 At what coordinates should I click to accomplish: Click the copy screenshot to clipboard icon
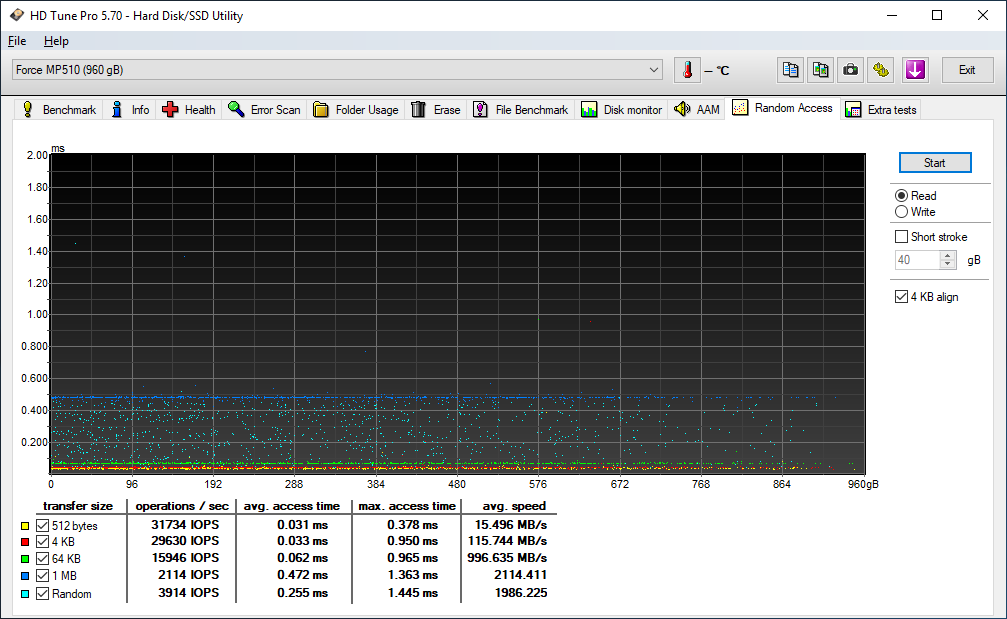click(820, 70)
